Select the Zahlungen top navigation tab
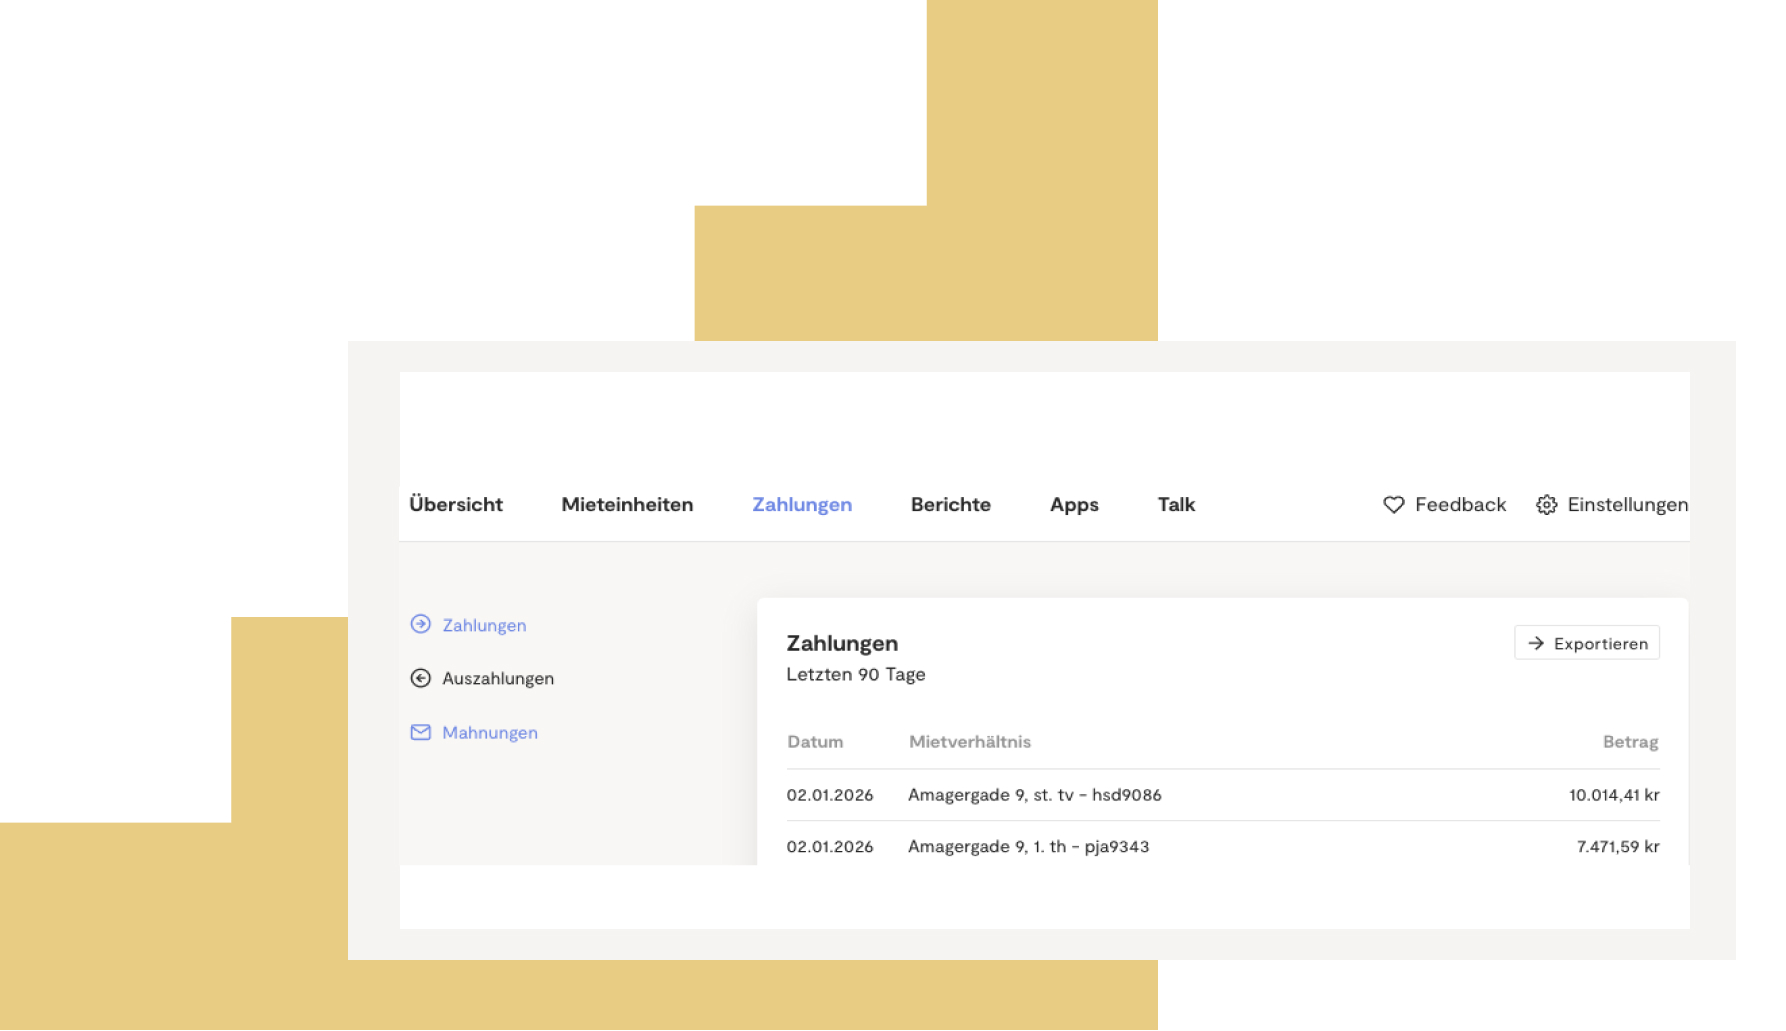1786x1031 pixels. (802, 505)
